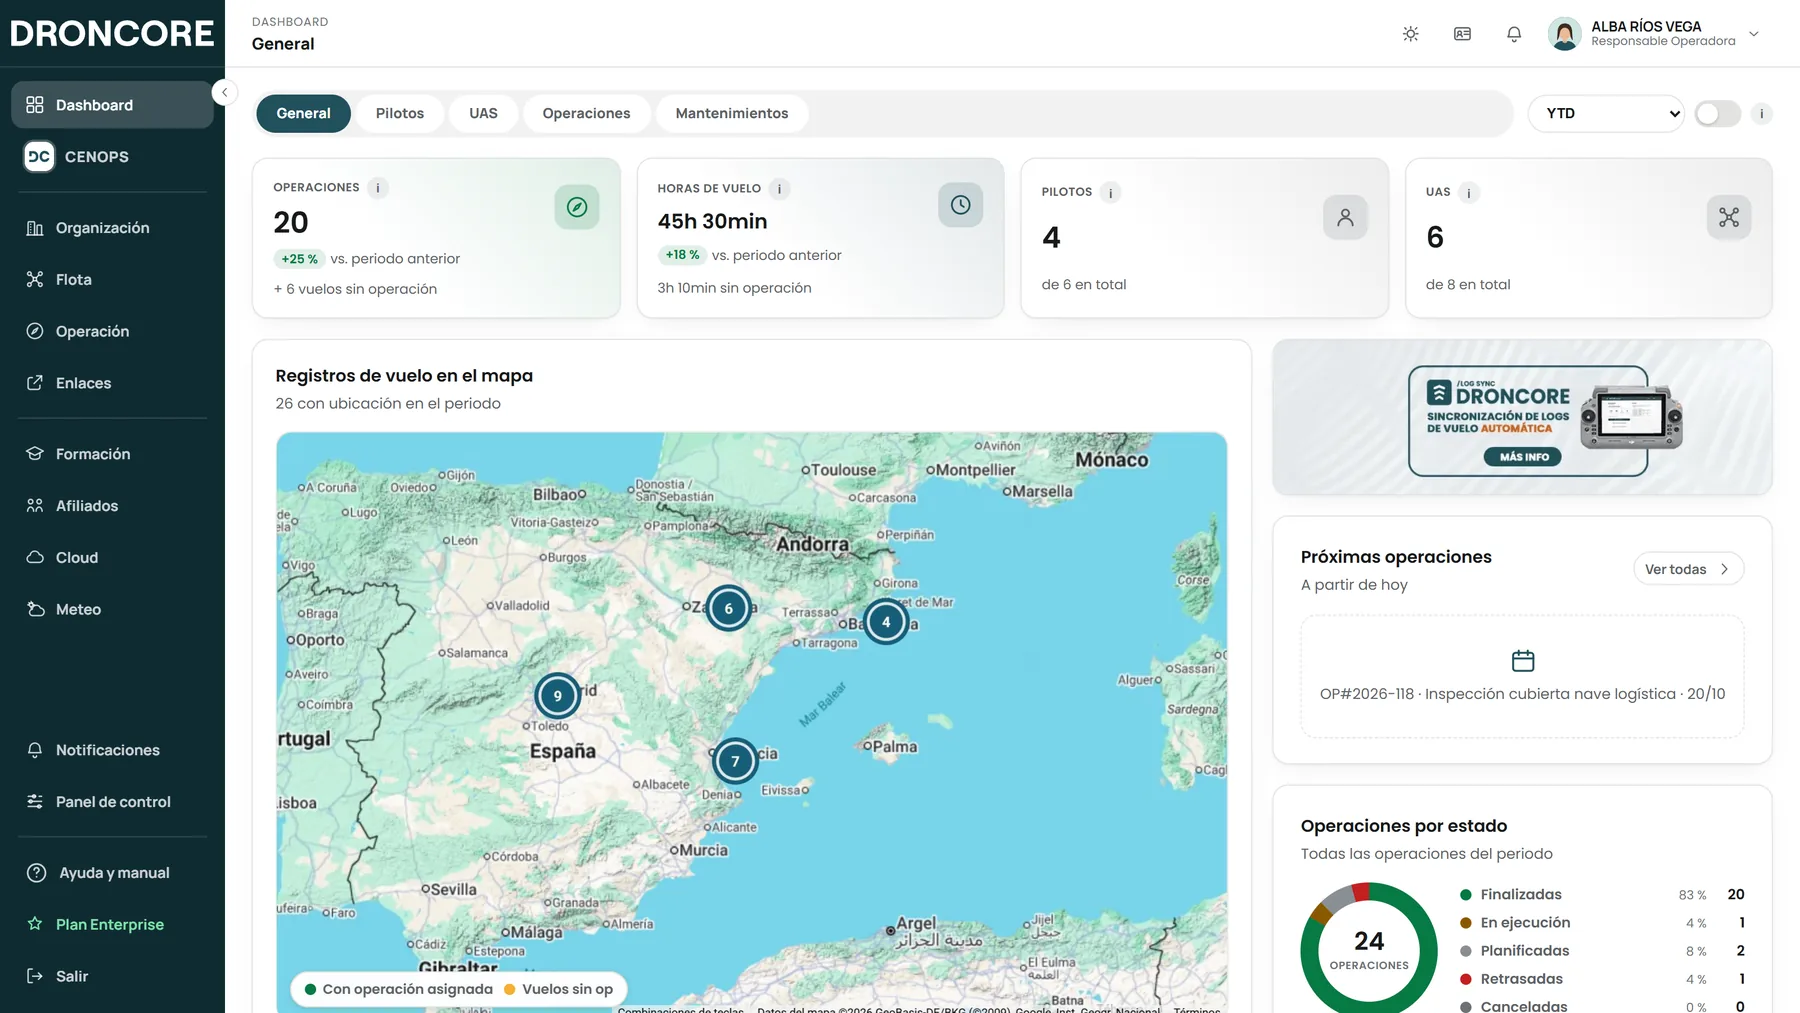The height and width of the screenshot is (1013, 1800).
Task: Open Flota in the sidebar
Action: coord(112,279)
